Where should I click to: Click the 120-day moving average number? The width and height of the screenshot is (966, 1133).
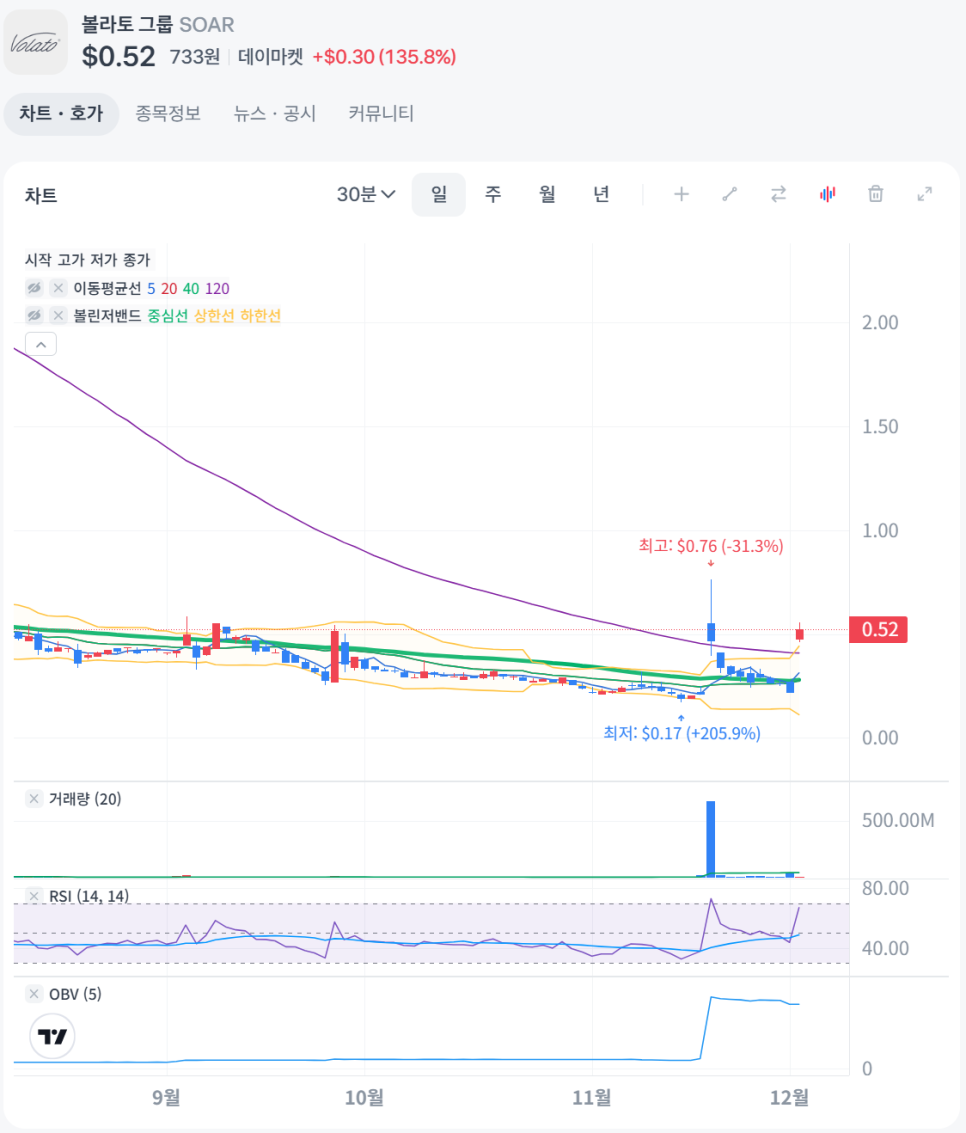[217, 288]
